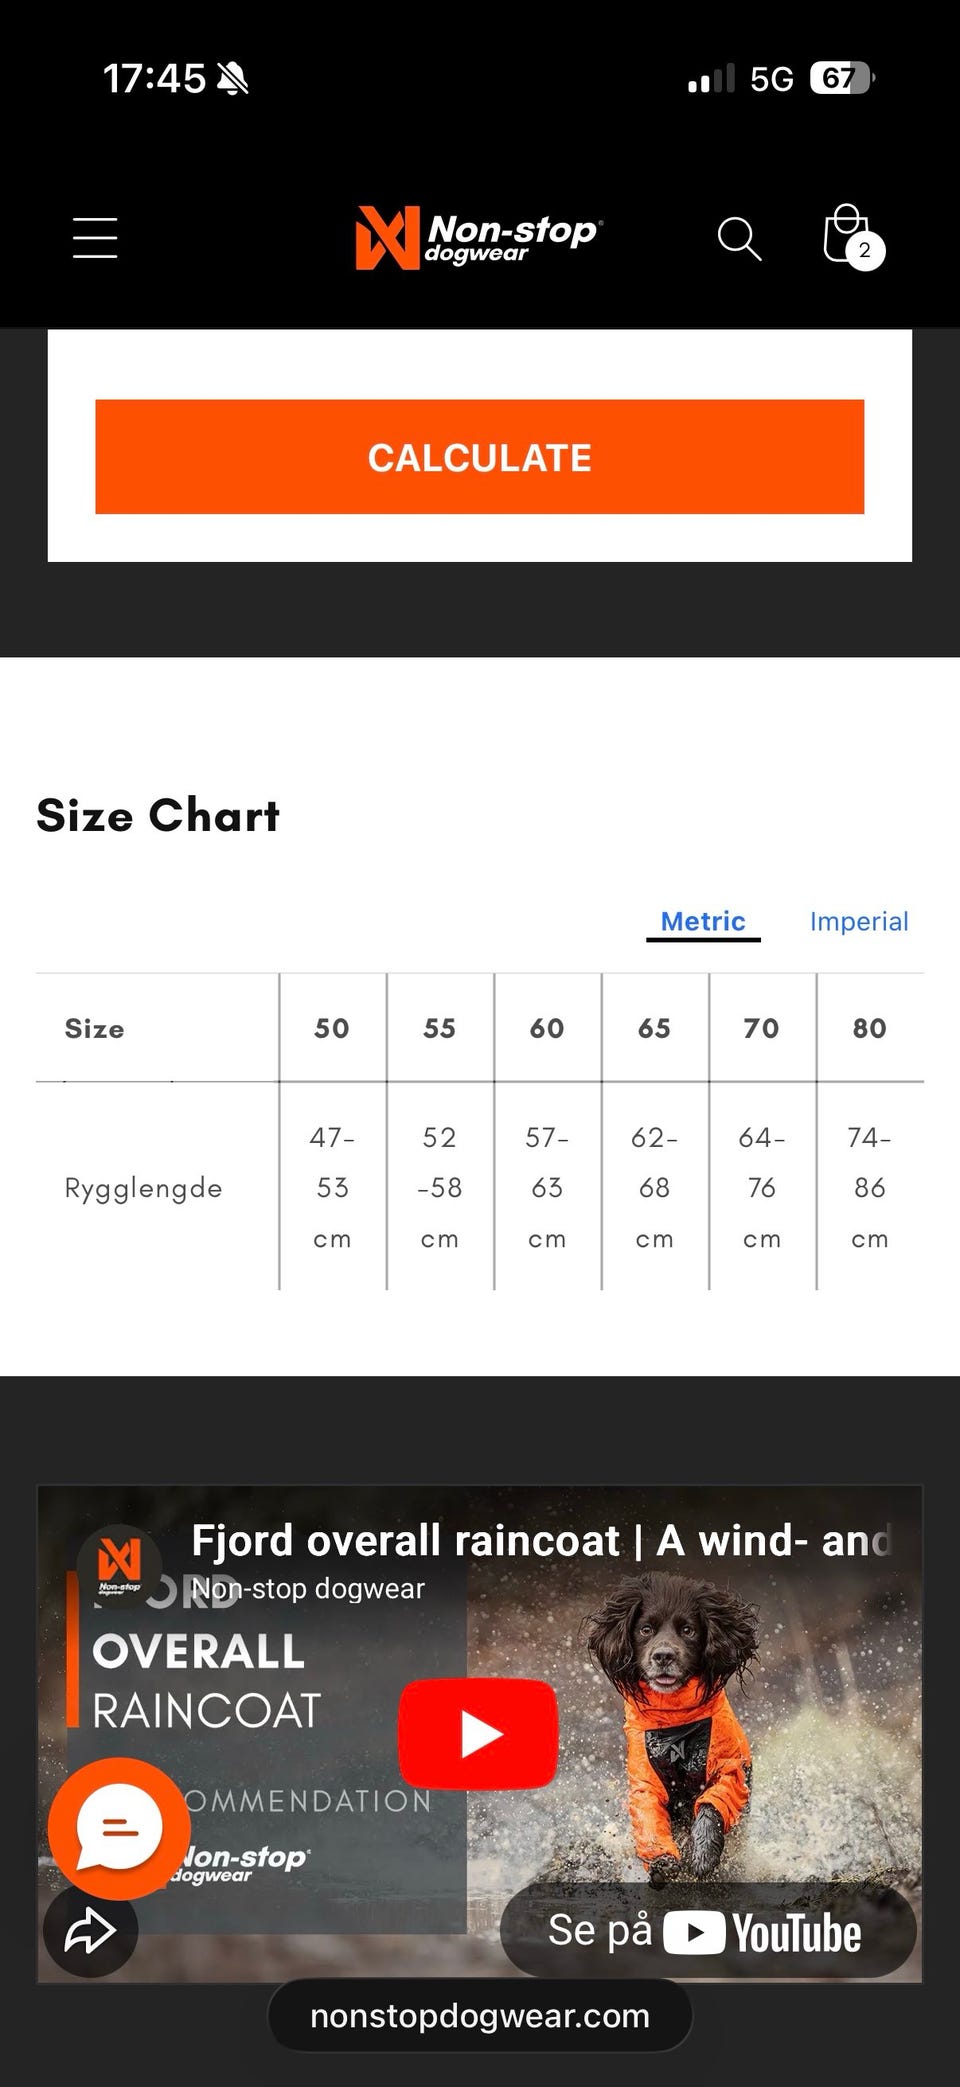Play the Fjord overall raincoat video
960x2087 pixels.
[478, 1734]
